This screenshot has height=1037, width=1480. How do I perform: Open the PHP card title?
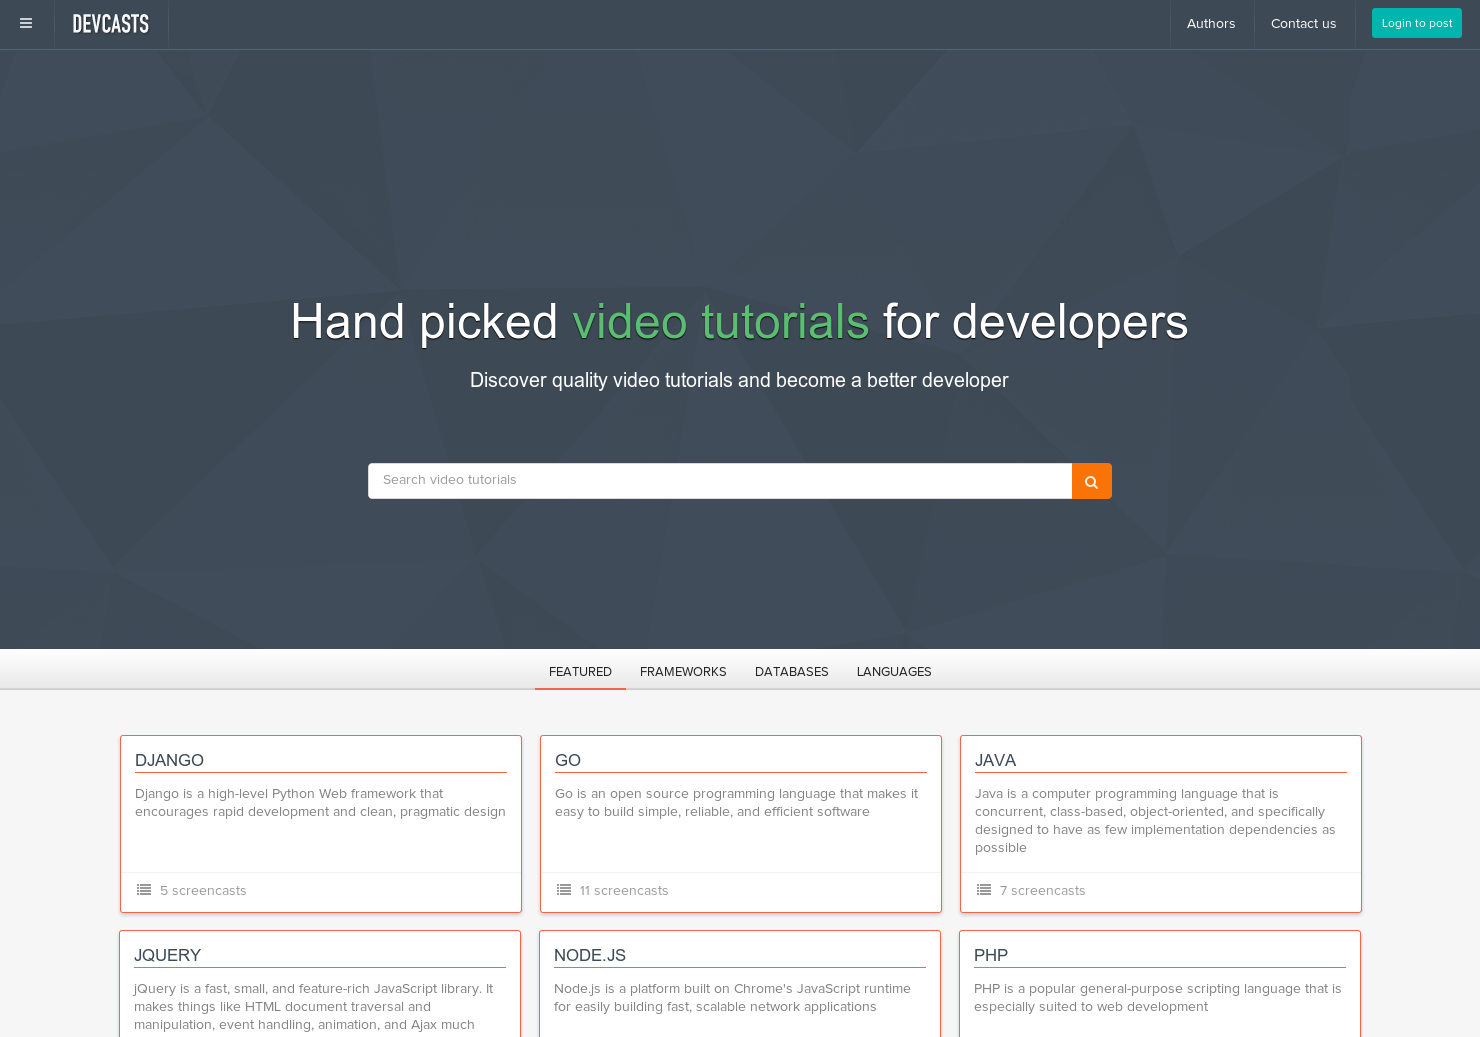(x=991, y=955)
